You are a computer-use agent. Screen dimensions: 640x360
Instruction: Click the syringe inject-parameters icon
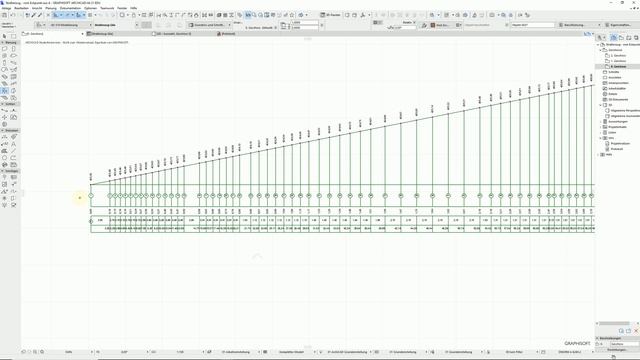click(40, 15)
